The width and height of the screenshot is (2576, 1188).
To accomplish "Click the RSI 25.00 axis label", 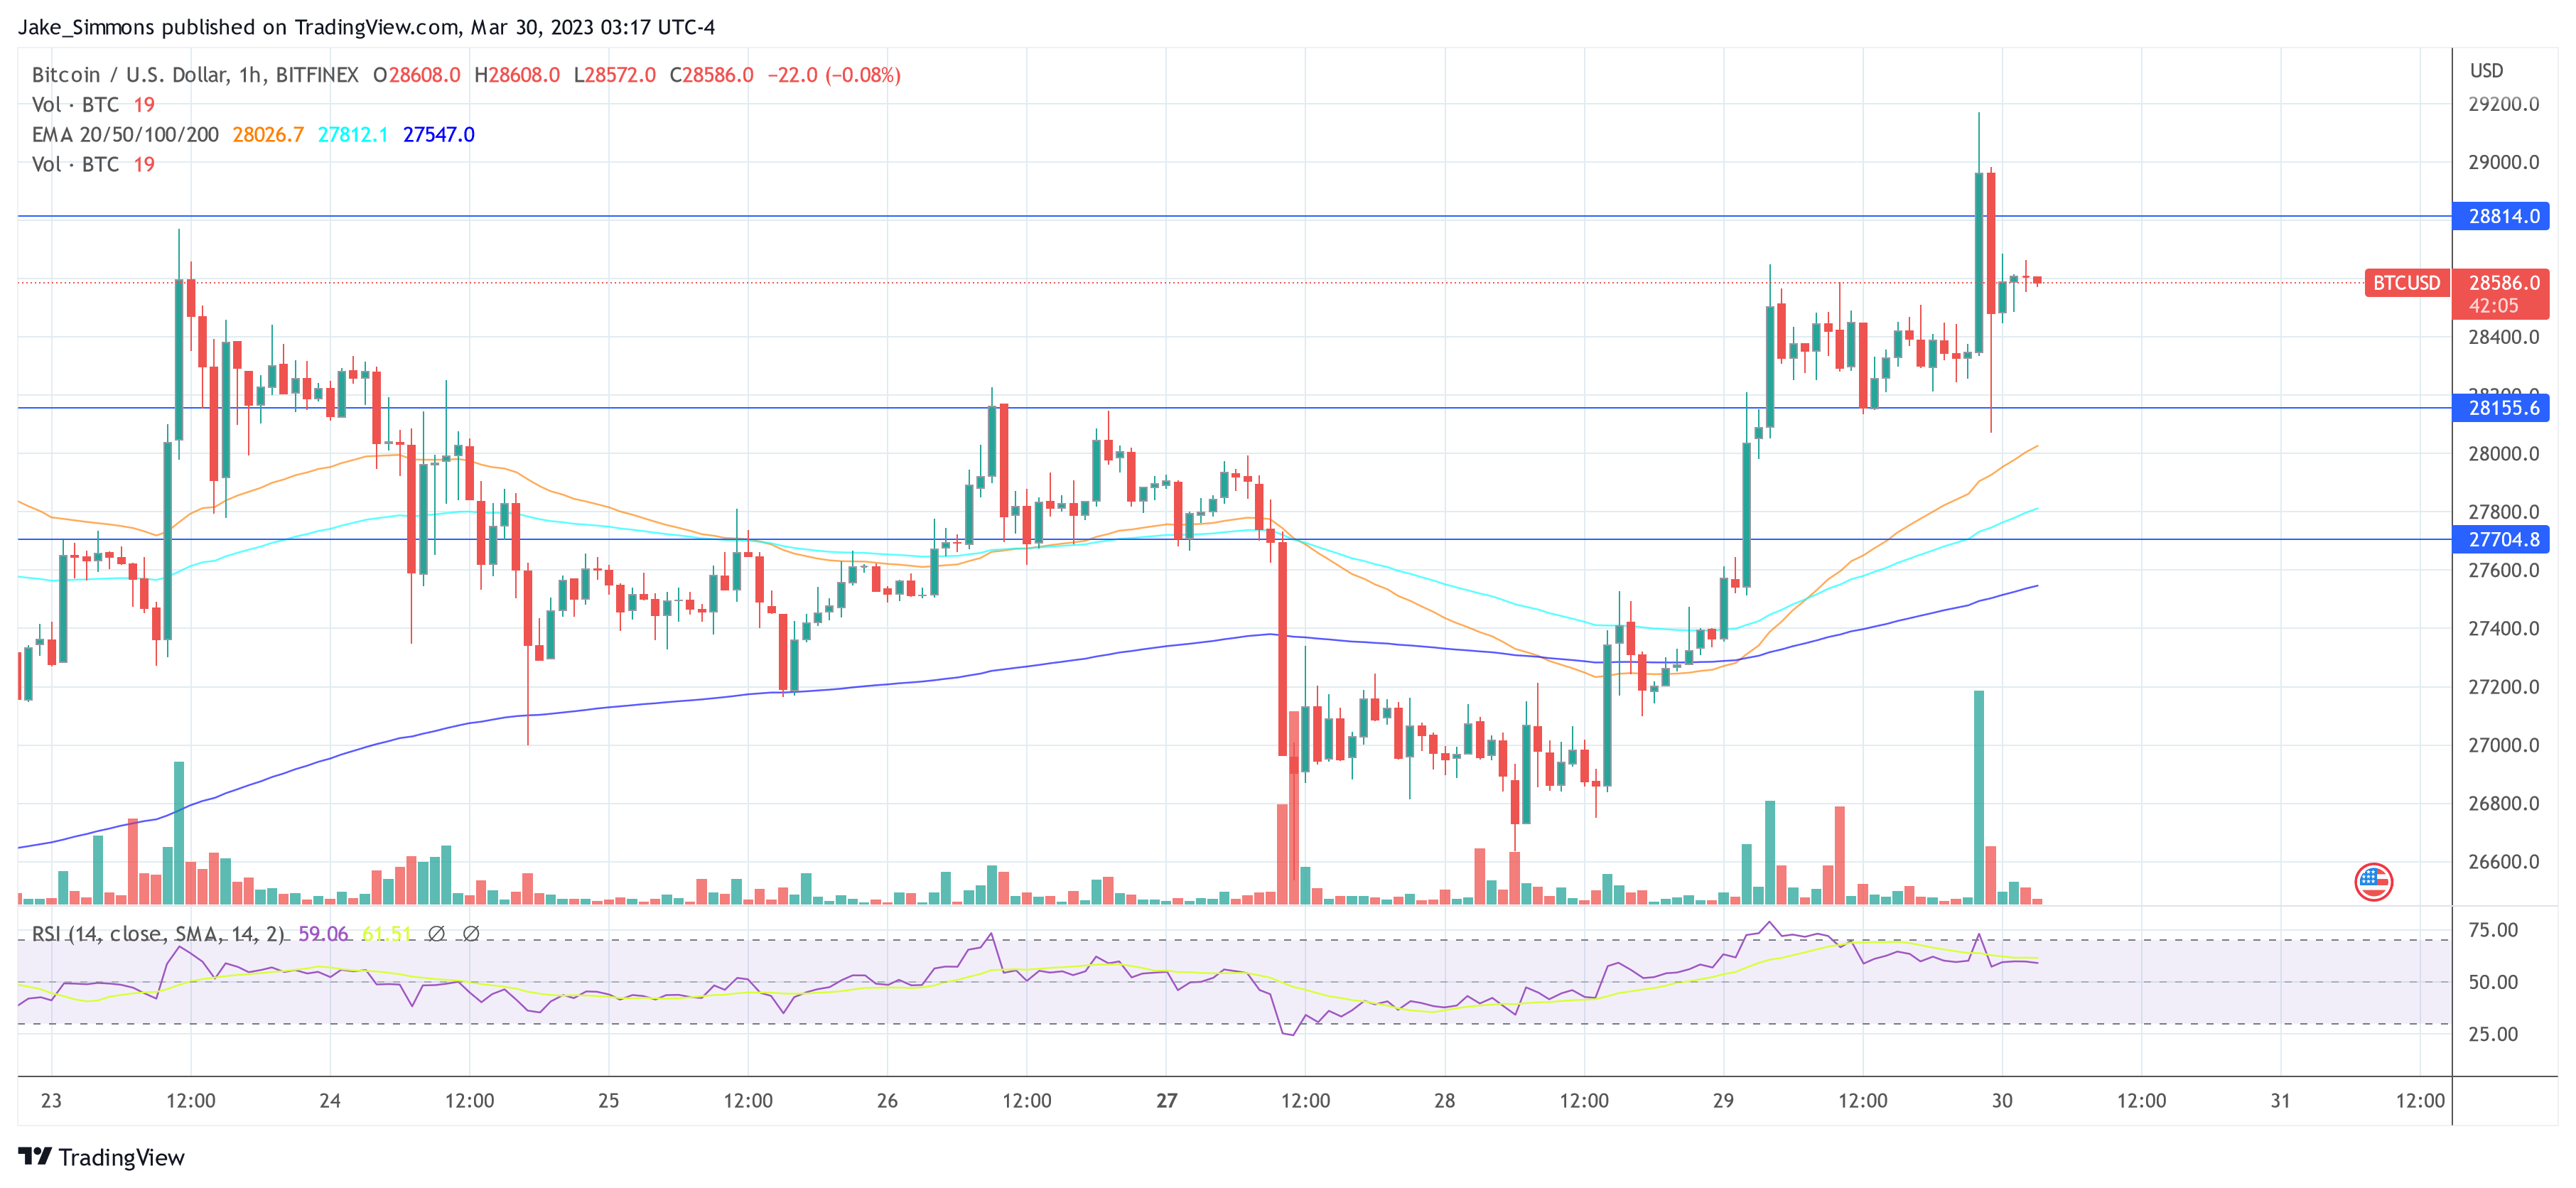I will (2492, 1034).
